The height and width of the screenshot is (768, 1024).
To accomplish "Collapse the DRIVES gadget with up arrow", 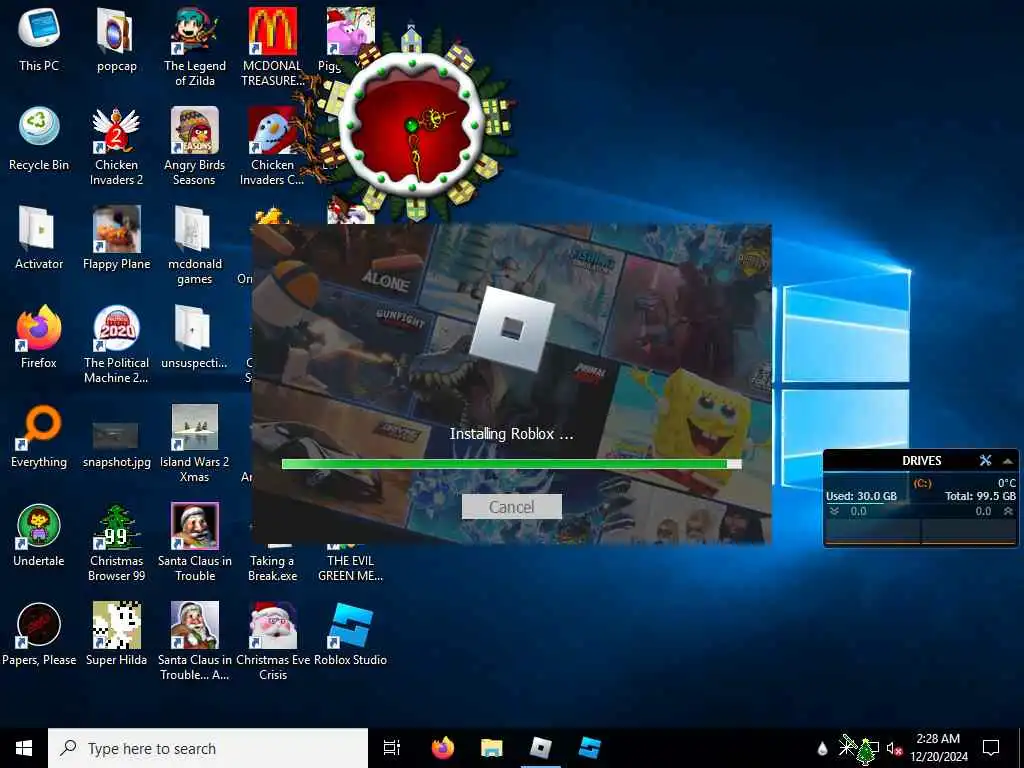I will tap(1008, 461).
